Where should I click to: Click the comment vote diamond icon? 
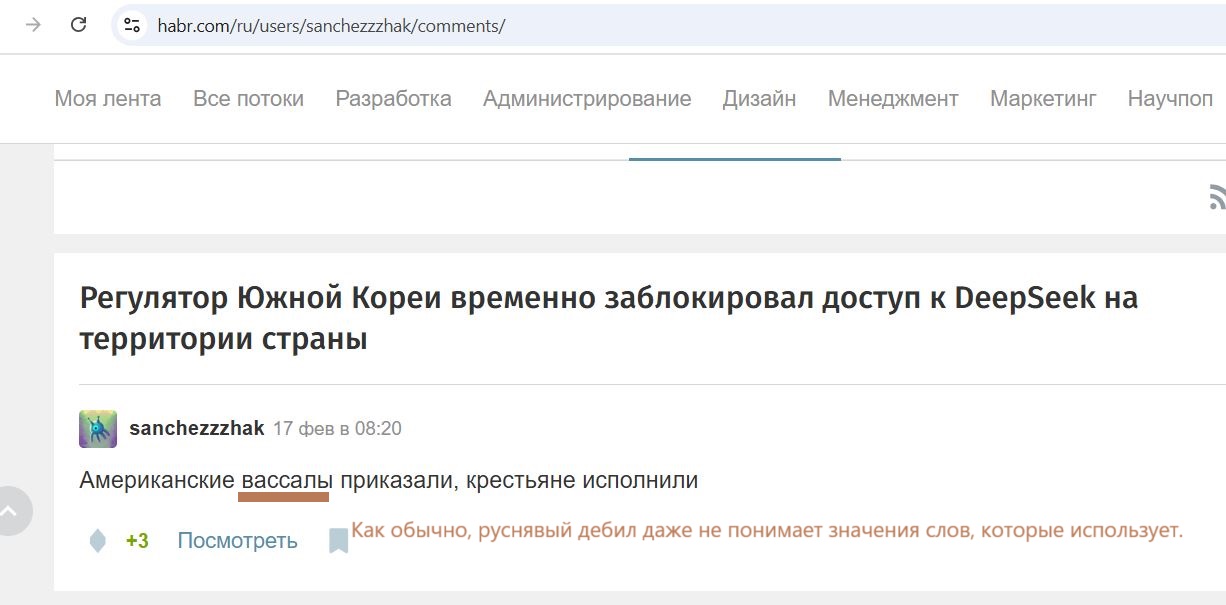(x=98, y=541)
